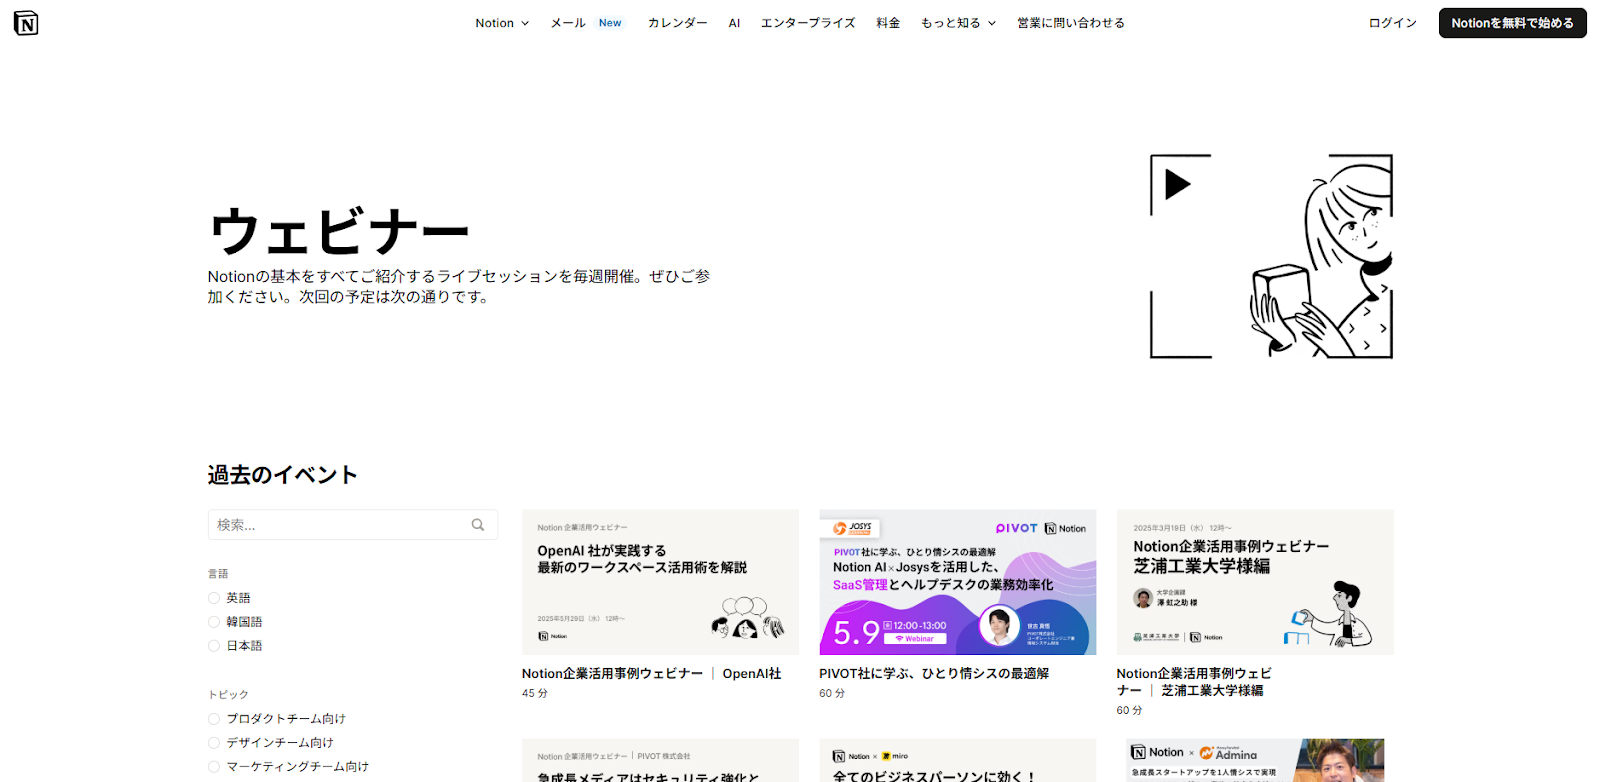Click the 45 分 duration text
The width and height of the screenshot is (1600, 782).
[535, 693]
